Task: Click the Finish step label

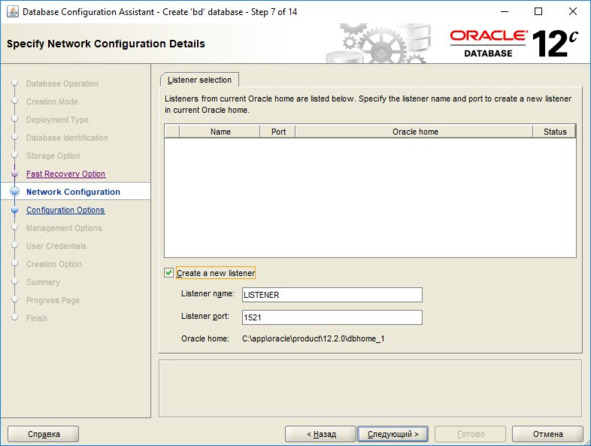Action: click(37, 318)
